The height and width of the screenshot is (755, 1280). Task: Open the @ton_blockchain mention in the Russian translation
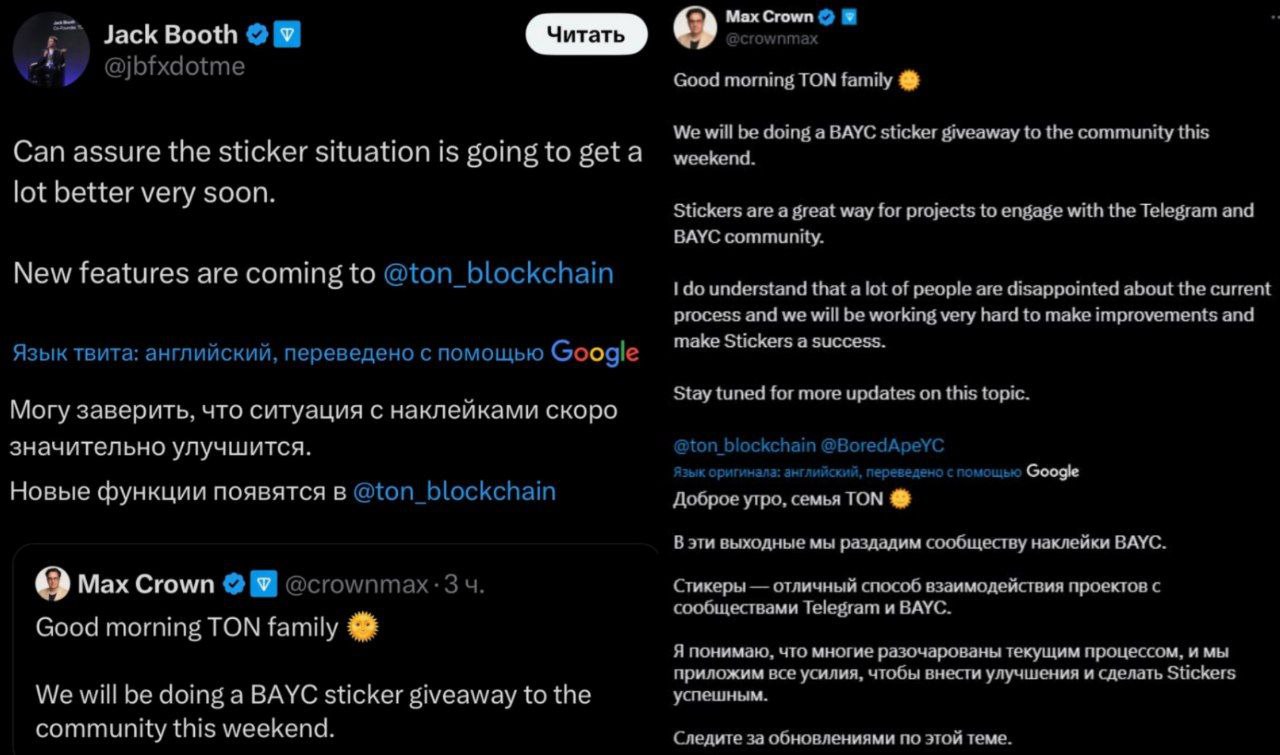[x=454, y=491]
